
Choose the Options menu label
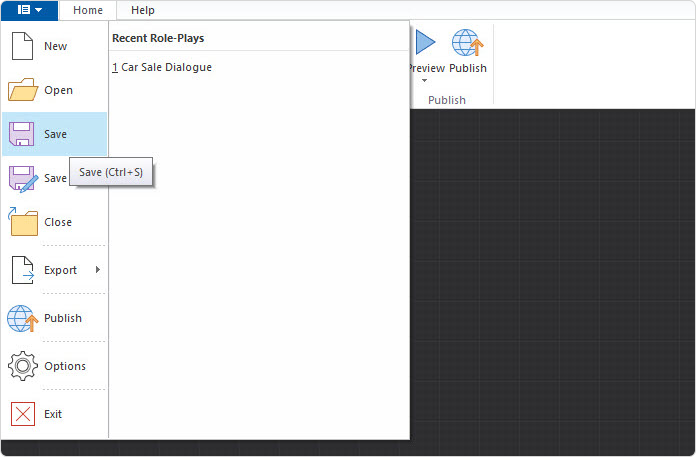click(65, 366)
